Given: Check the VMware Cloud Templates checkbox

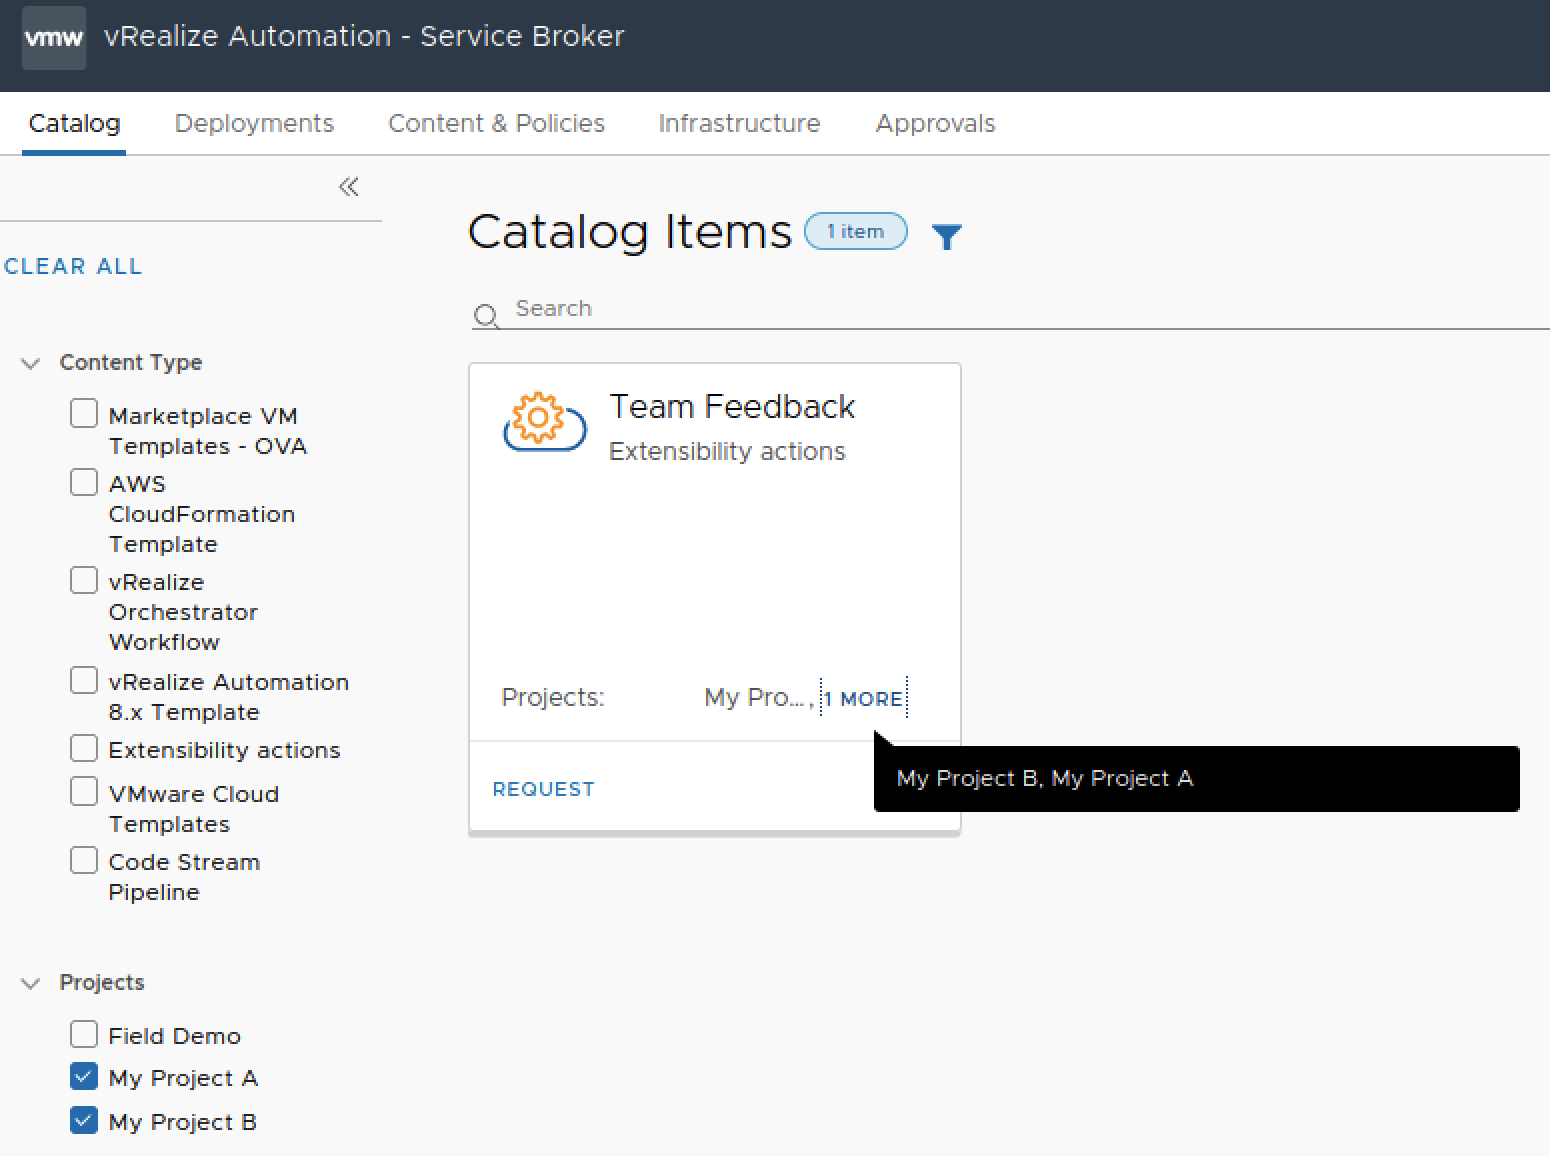Looking at the screenshot, I should (84, 792).
